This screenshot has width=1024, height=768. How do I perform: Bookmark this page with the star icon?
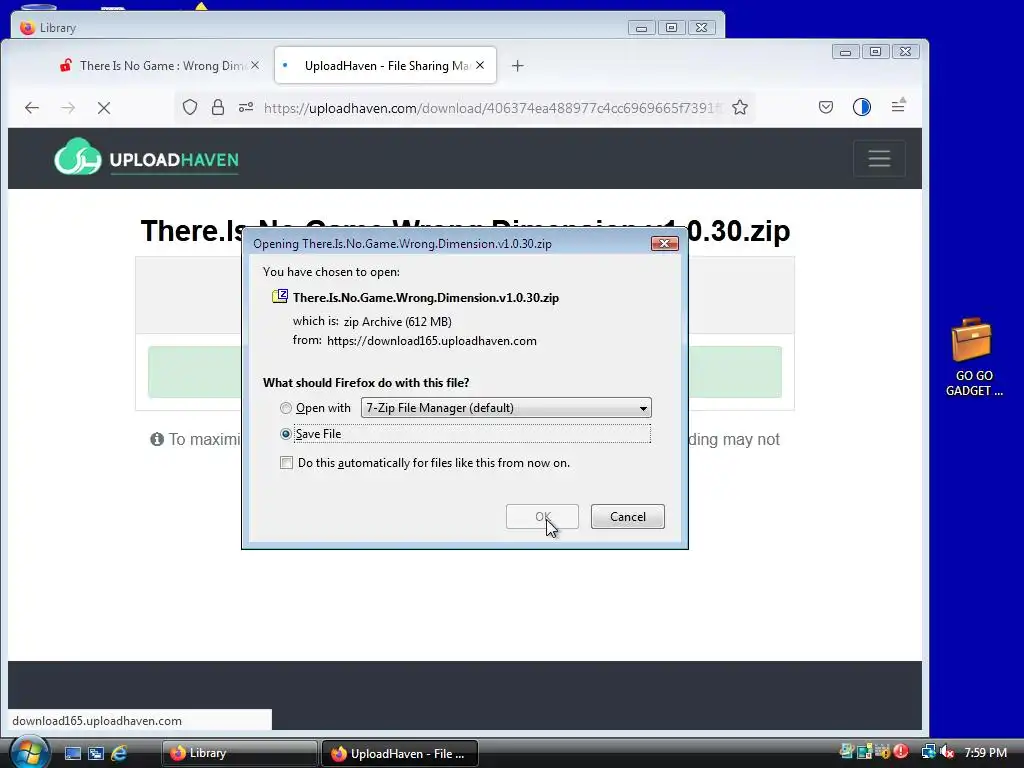pyautogui.click(x=739, y=107)
